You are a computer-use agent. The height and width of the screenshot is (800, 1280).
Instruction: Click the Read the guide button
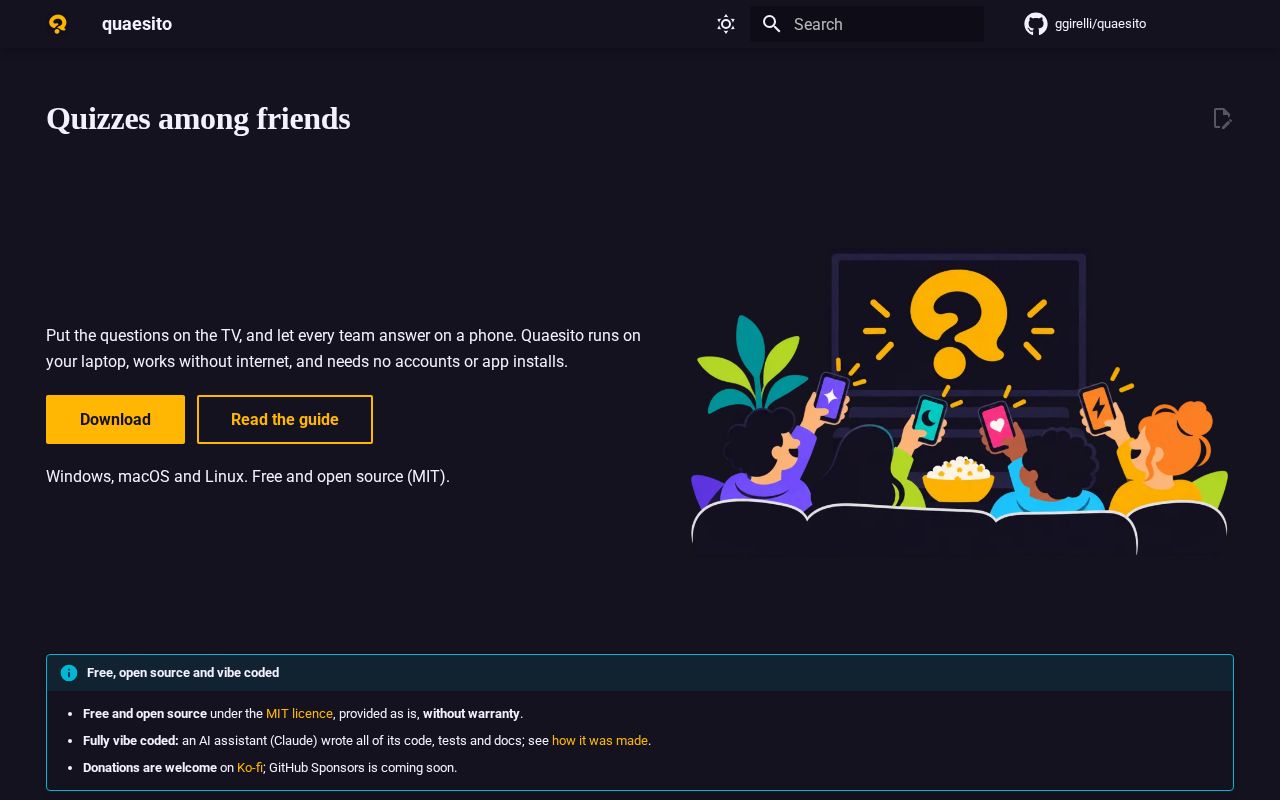(285, 419)
